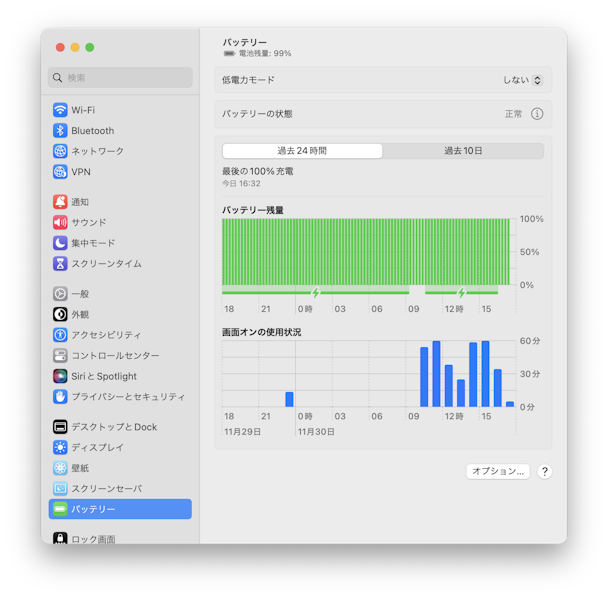Click the lone blue usage bar before 0時
Screen dimensions: 608x598
tap(289, 399)
